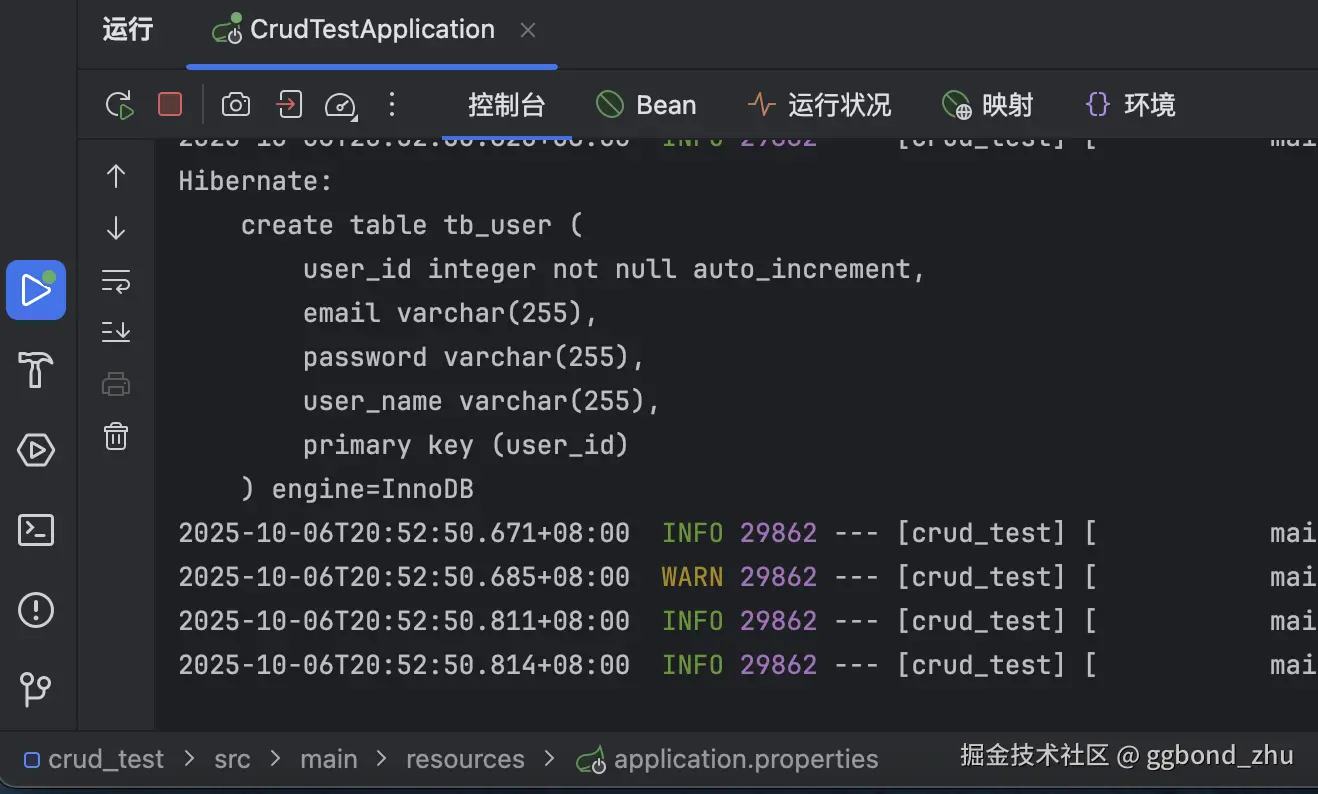Click the down arrow in console gutter

click(x=116, y=228)
